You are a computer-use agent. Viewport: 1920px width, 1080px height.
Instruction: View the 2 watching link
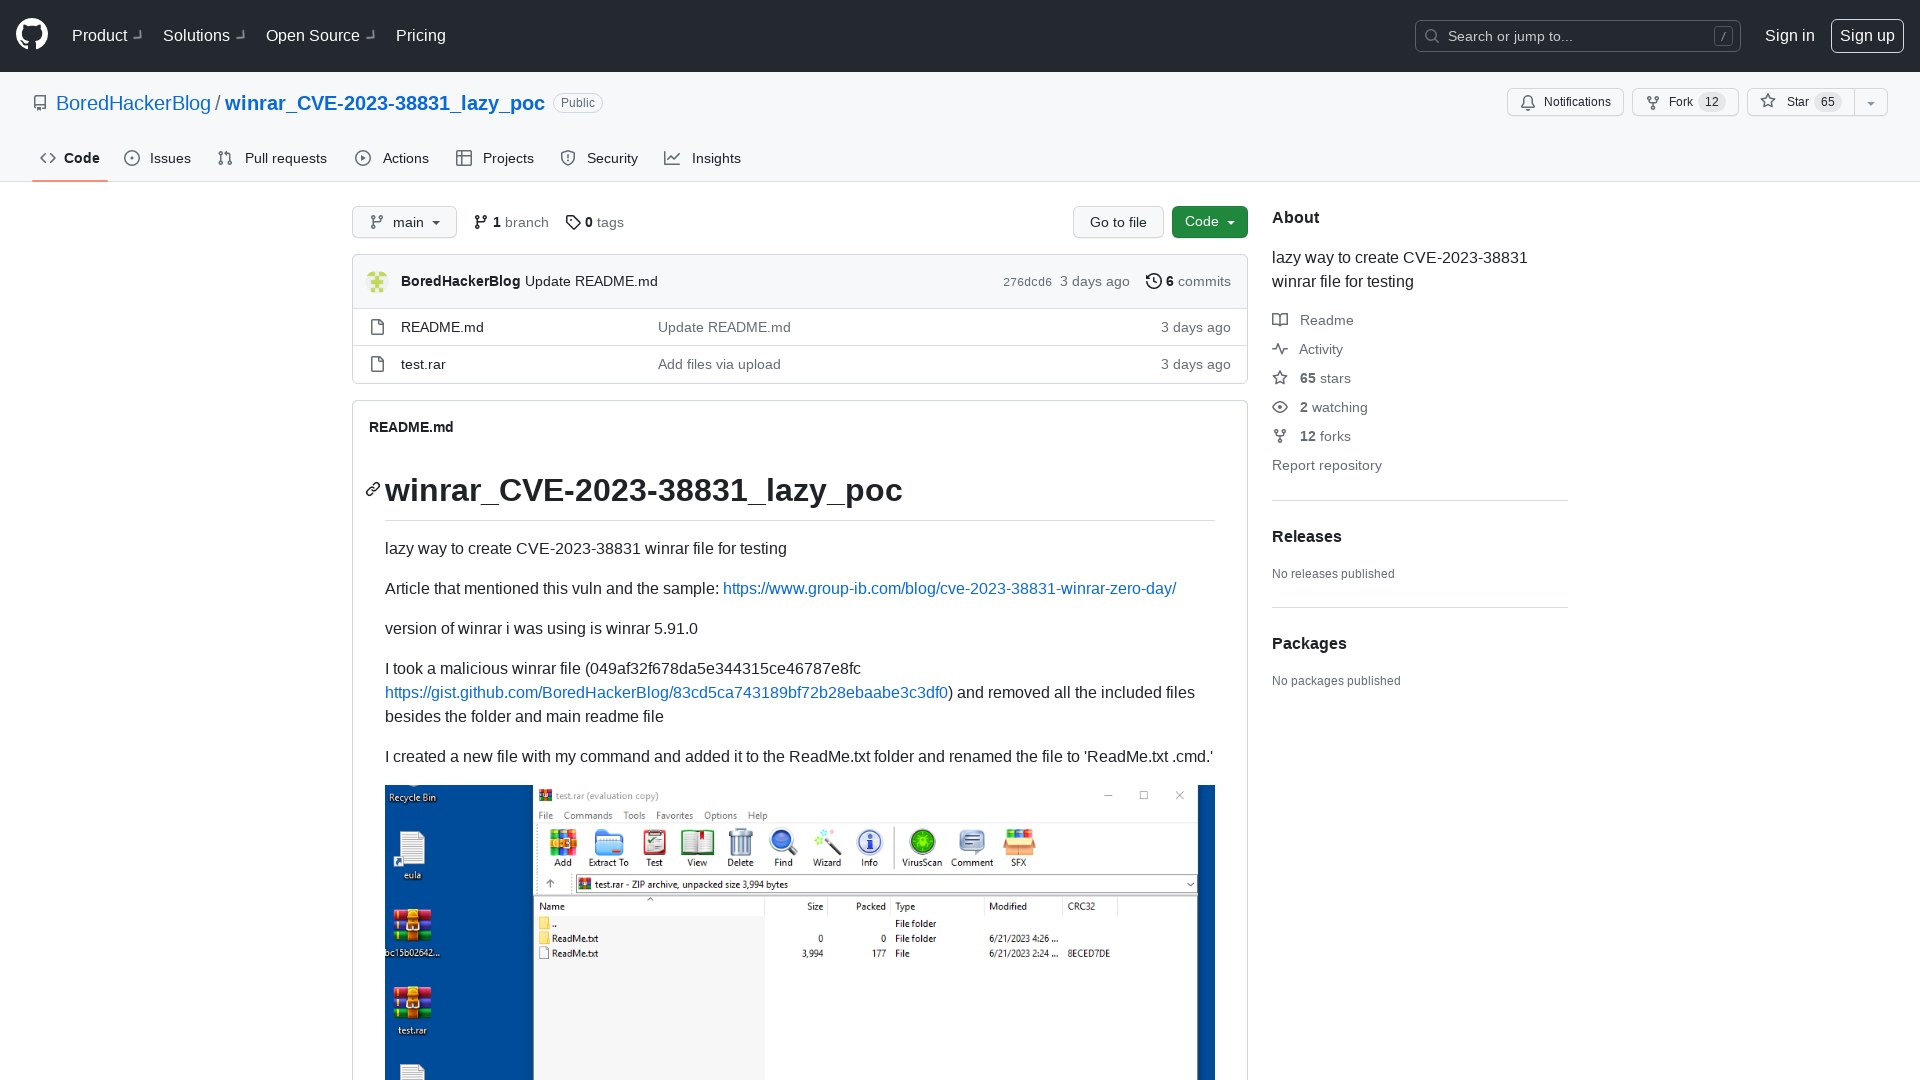click(1320, 407)
